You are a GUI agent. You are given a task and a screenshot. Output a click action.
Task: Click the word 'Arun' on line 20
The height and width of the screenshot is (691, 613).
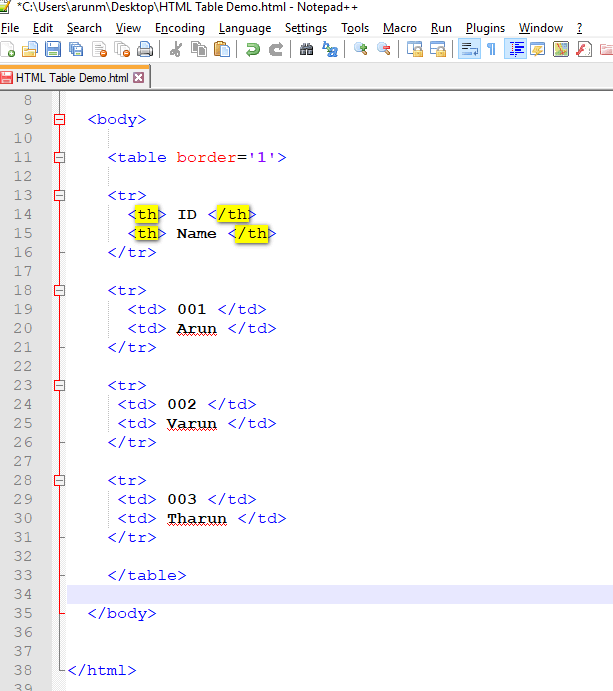[197, 329]
